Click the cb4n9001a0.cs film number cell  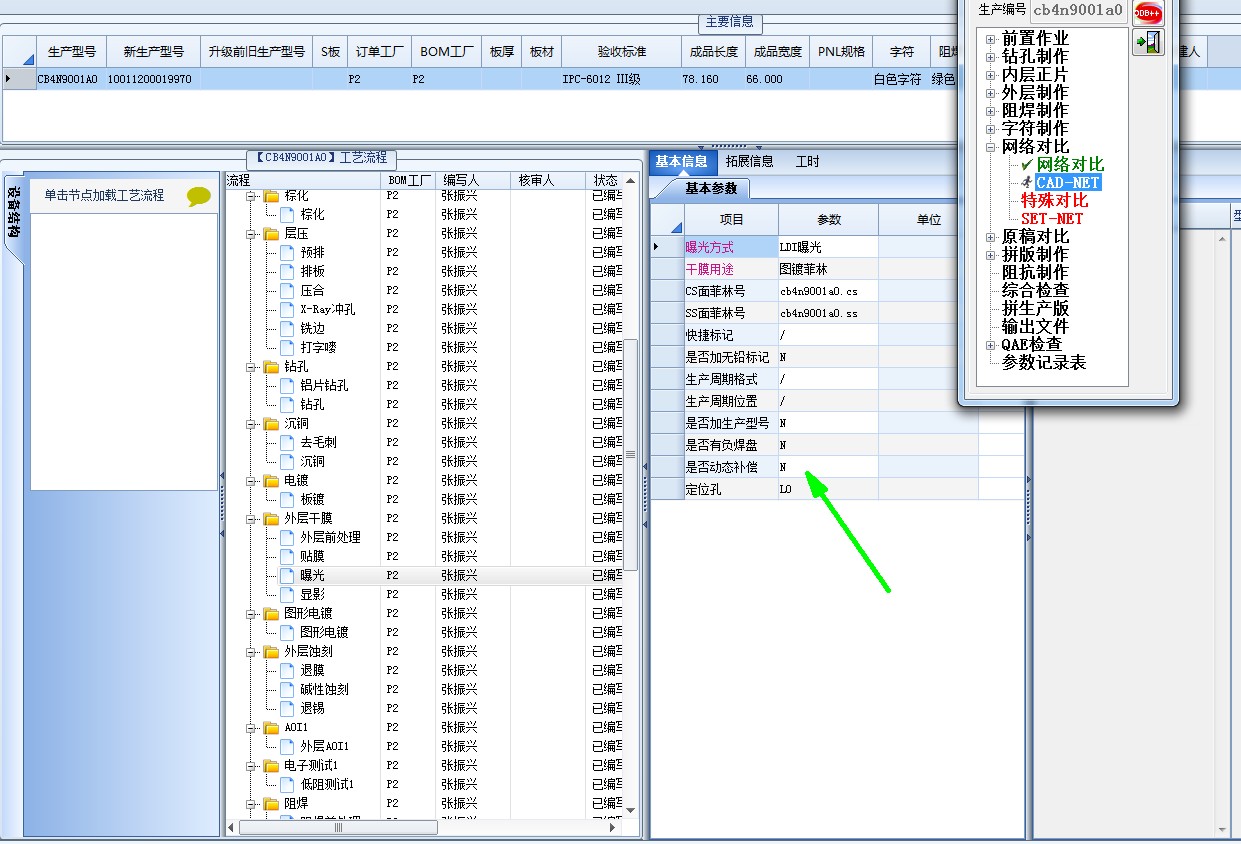(828, 291)
